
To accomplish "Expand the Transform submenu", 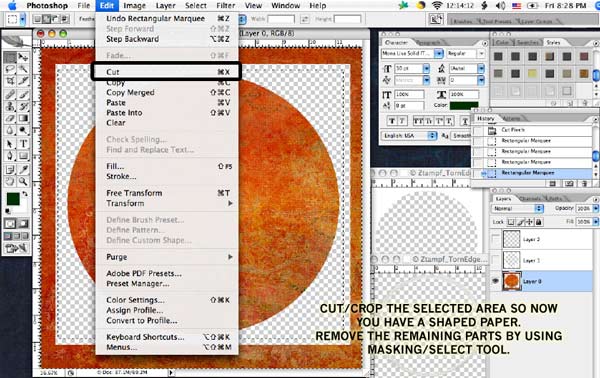I will point(167,203).
